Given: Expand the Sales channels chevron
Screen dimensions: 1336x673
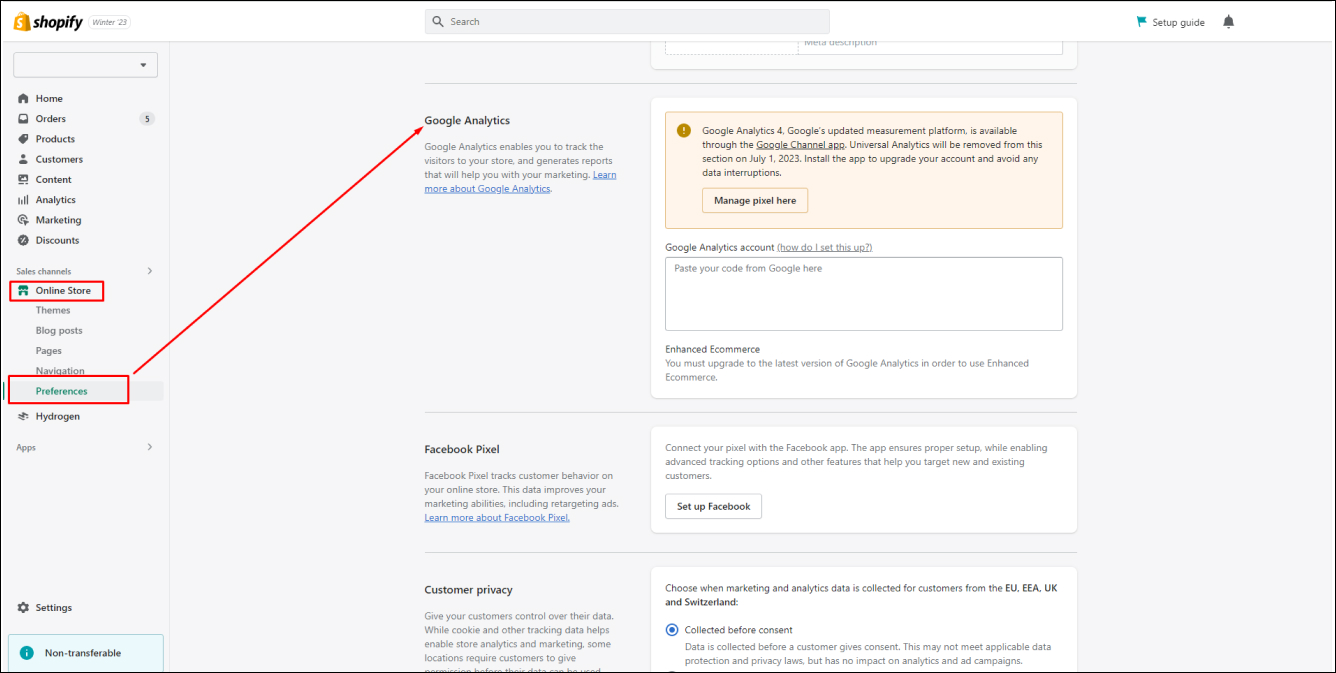Looking at the screenshot, I should coord(150,271).
